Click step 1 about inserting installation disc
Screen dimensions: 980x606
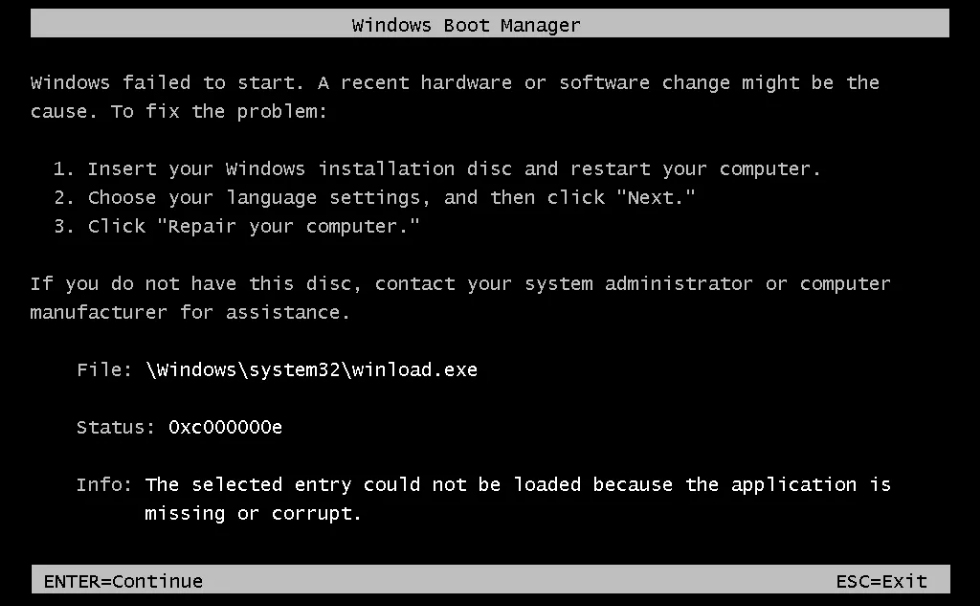click(x=436, y=169)
